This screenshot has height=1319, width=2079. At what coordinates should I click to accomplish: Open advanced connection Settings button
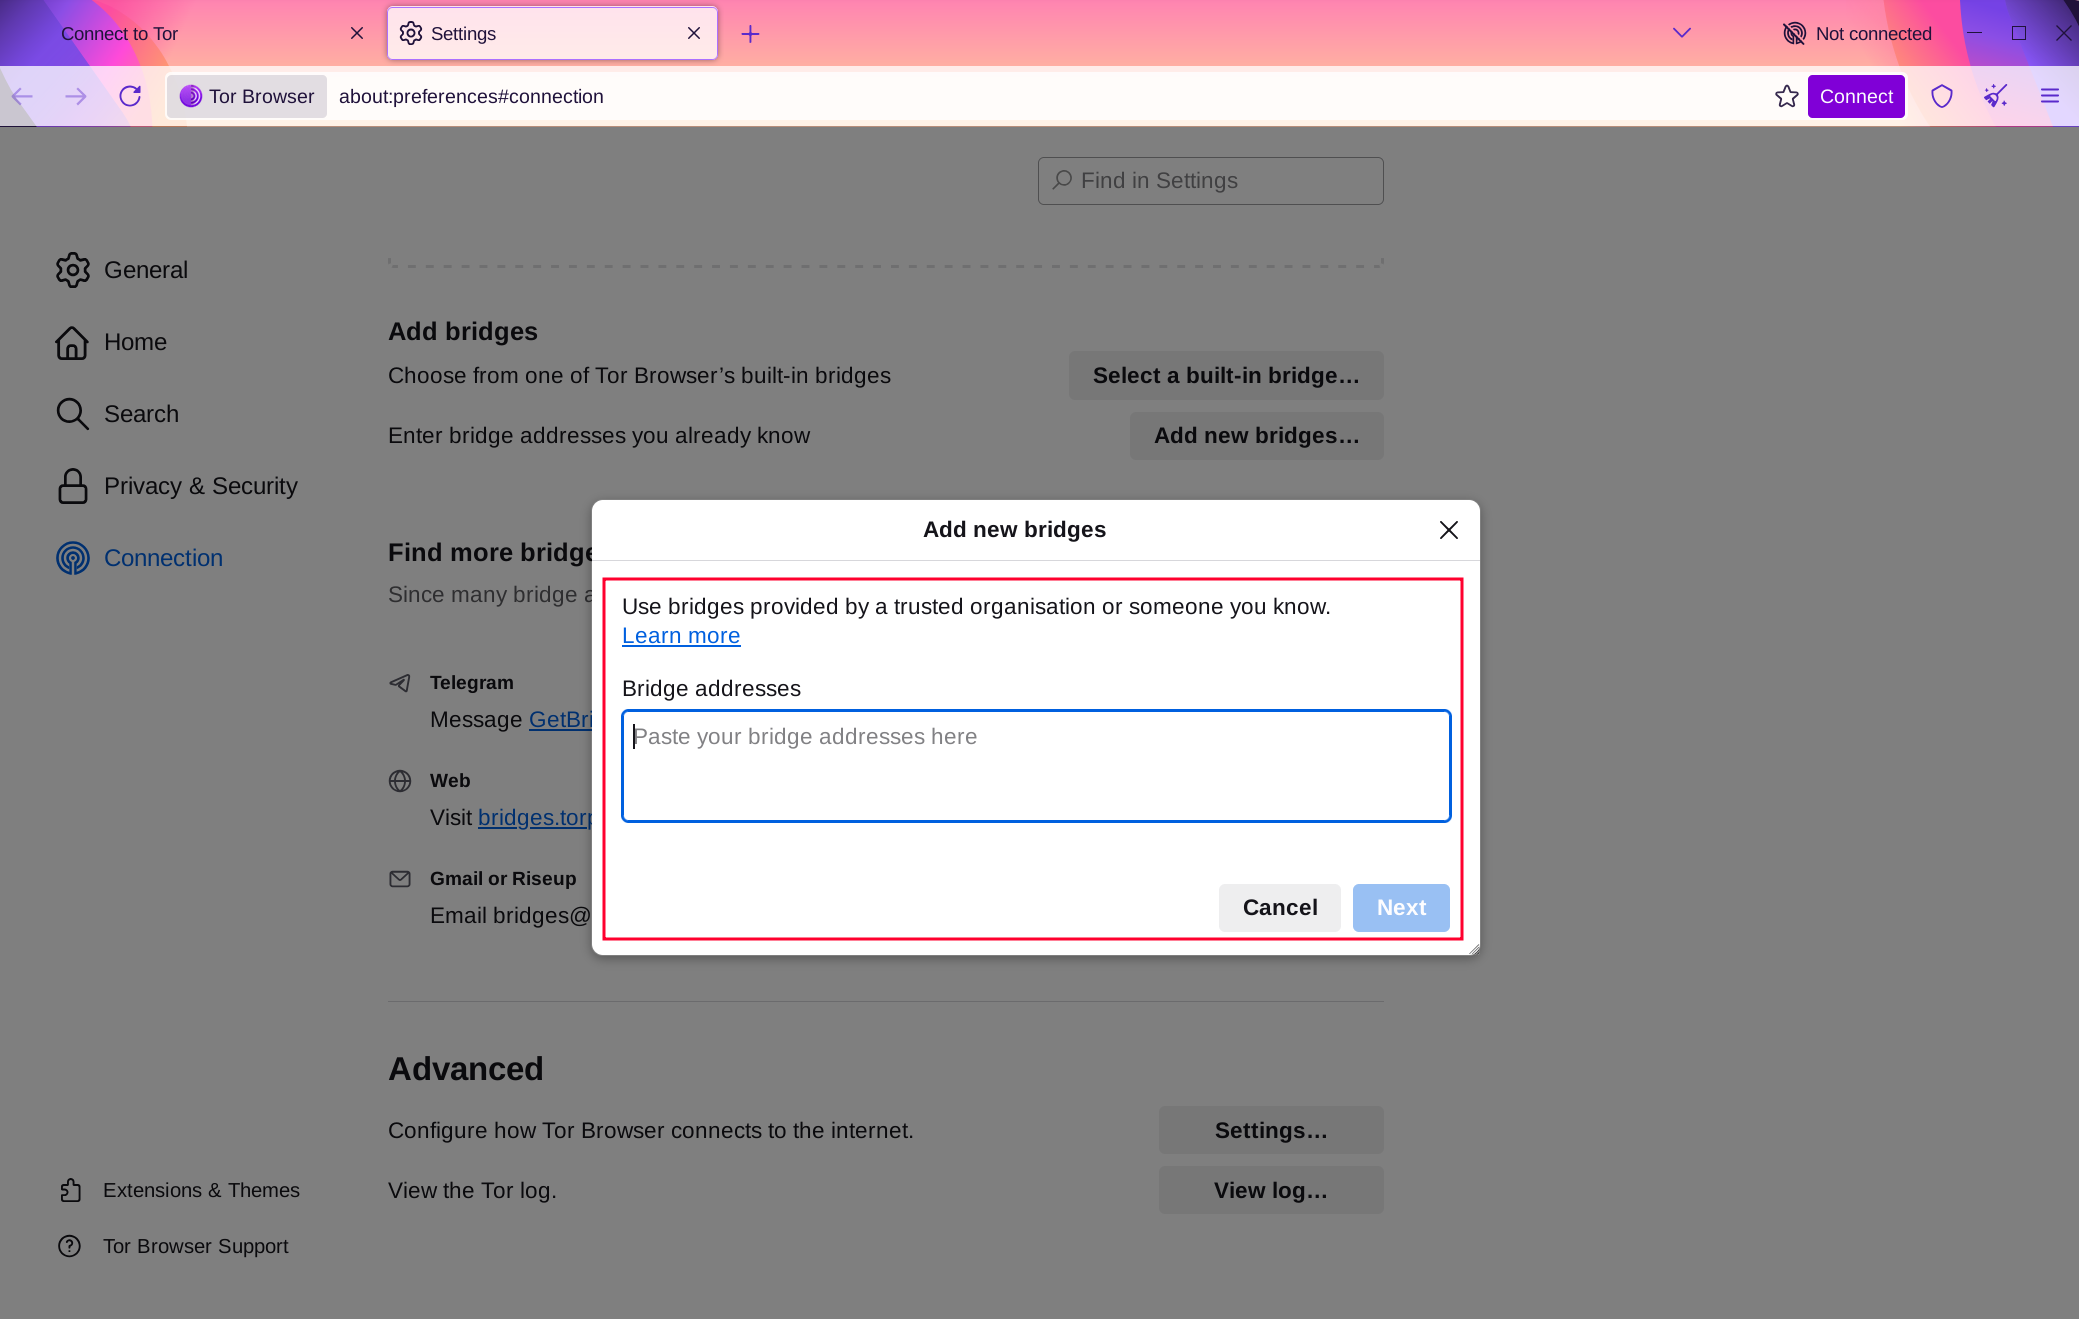click(1271, 1130)
